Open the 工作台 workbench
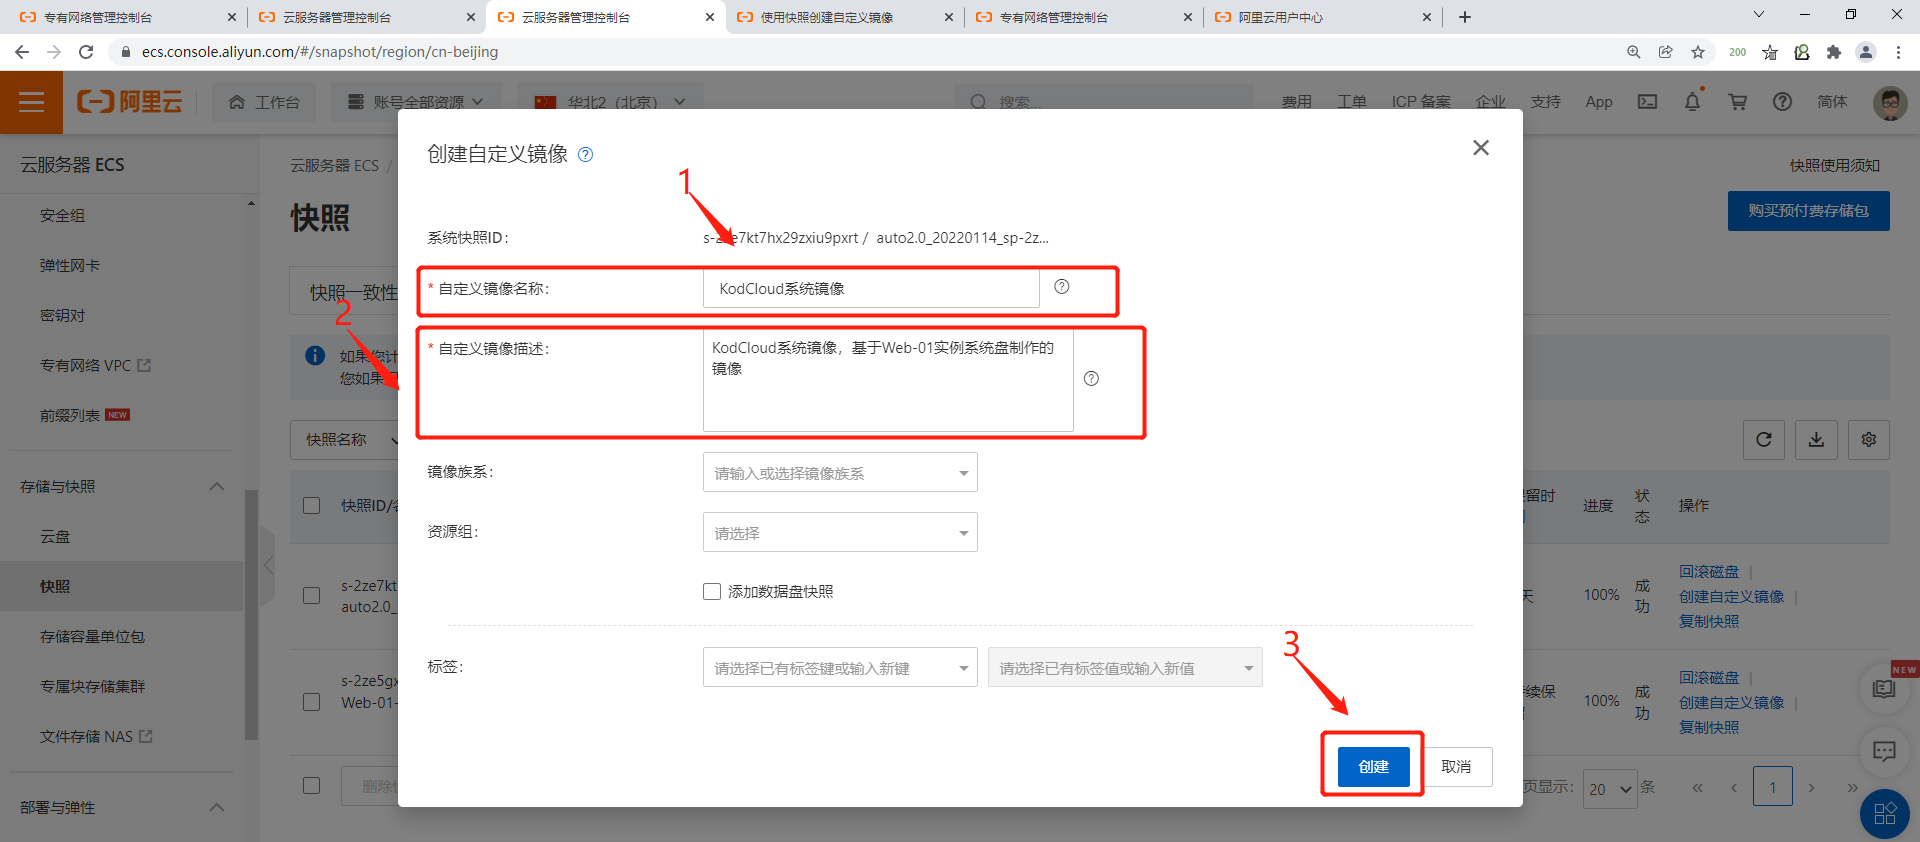 [264, 102]
